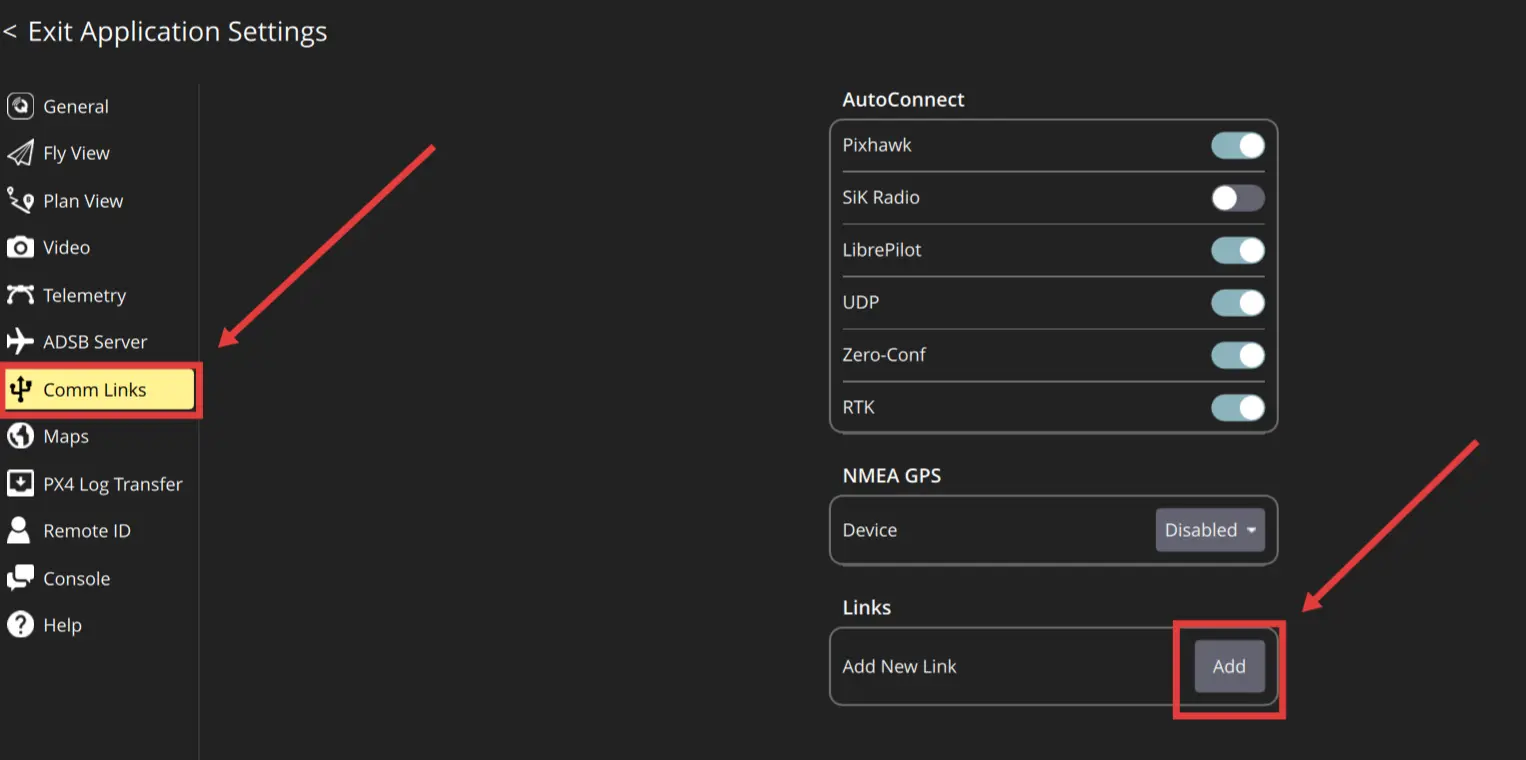Screen dimensions: 1526x760
Task: Select ADSB Server label in sidebar
Action: pyautogui.click(x=95, y=342)
